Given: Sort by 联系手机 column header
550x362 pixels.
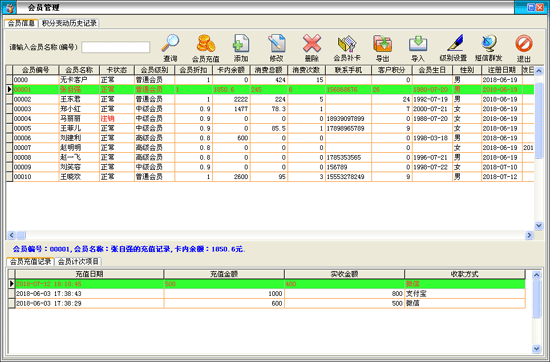Looking at the screenshot, I should pyautogui.click(x=348, y=70).
